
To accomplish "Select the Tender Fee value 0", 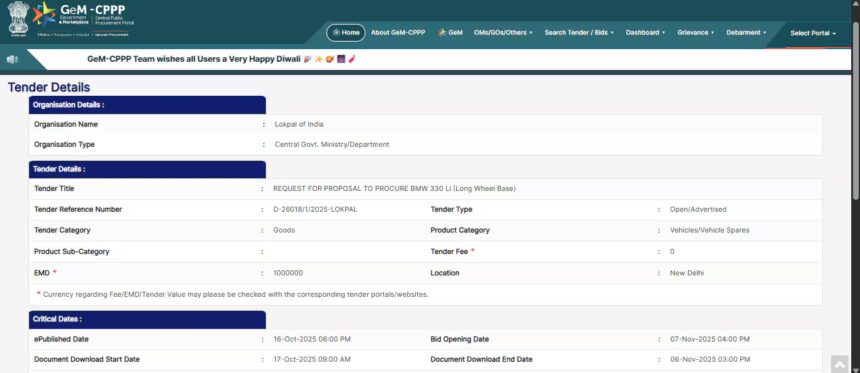I will point(672,252).
